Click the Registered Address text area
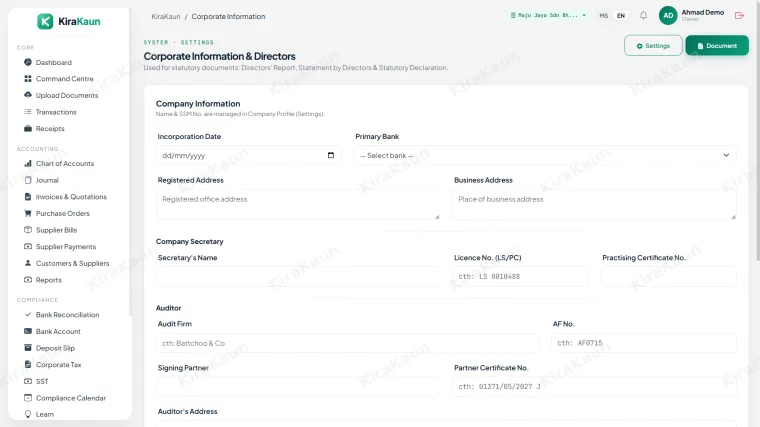Viewport: 760px width, 427px height. click(x=298, y=204)
